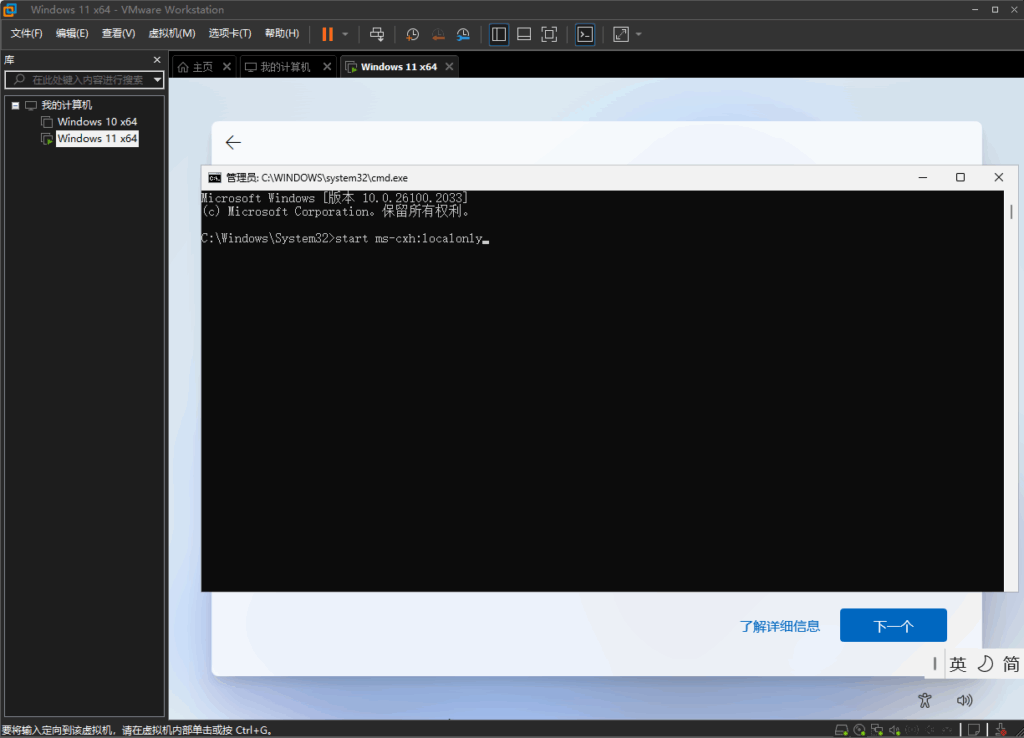The image size is (1024, 738).
Task: Click the cmd window scrollbar thumb
Action: click(x=1011, y=212)
